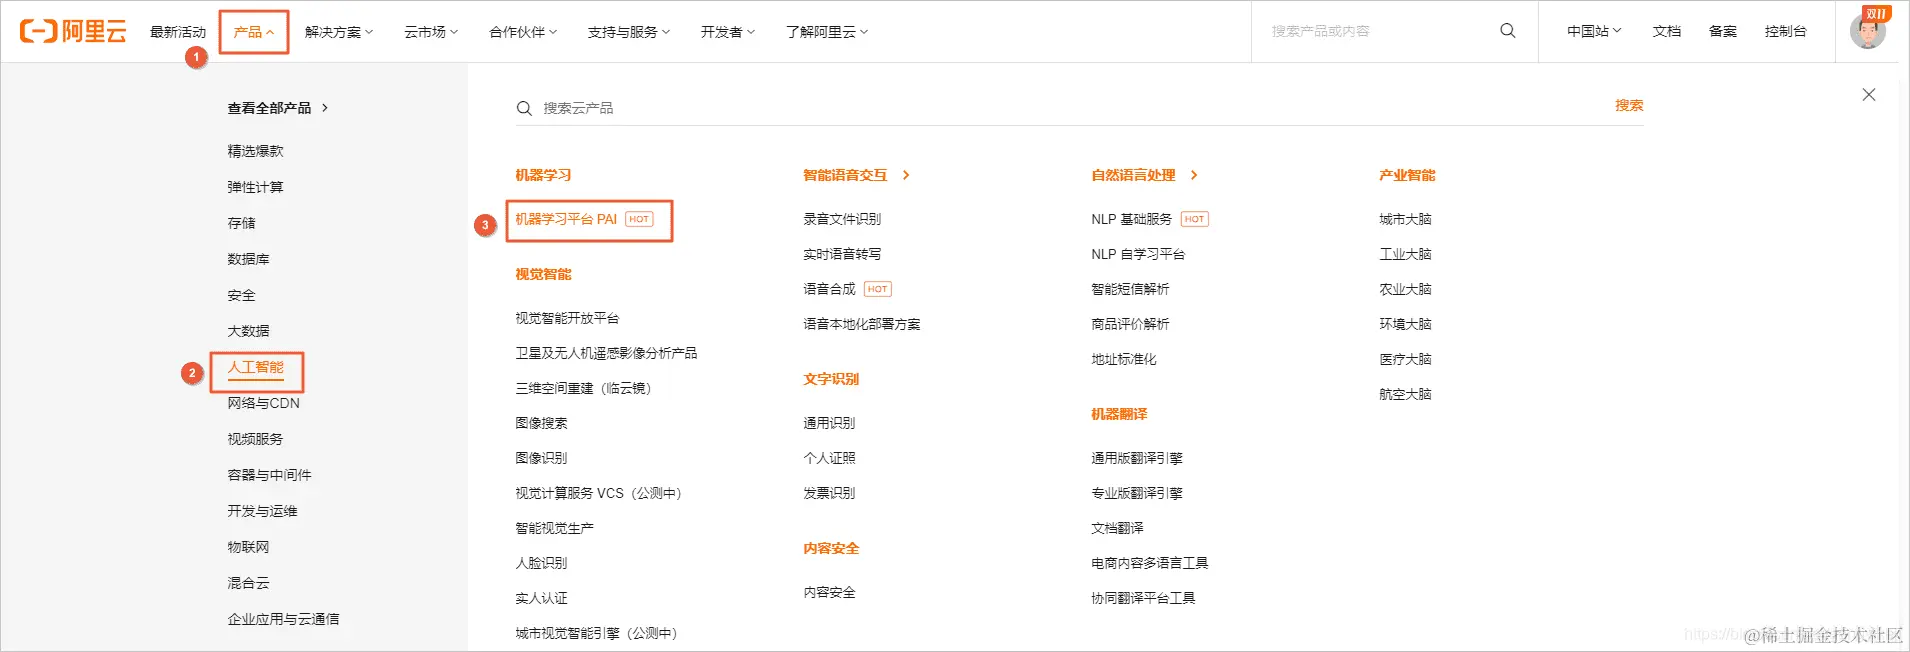Open 文档翻译 product
Viewport: 1910px width, 652px height.
tap(1117, 528)
